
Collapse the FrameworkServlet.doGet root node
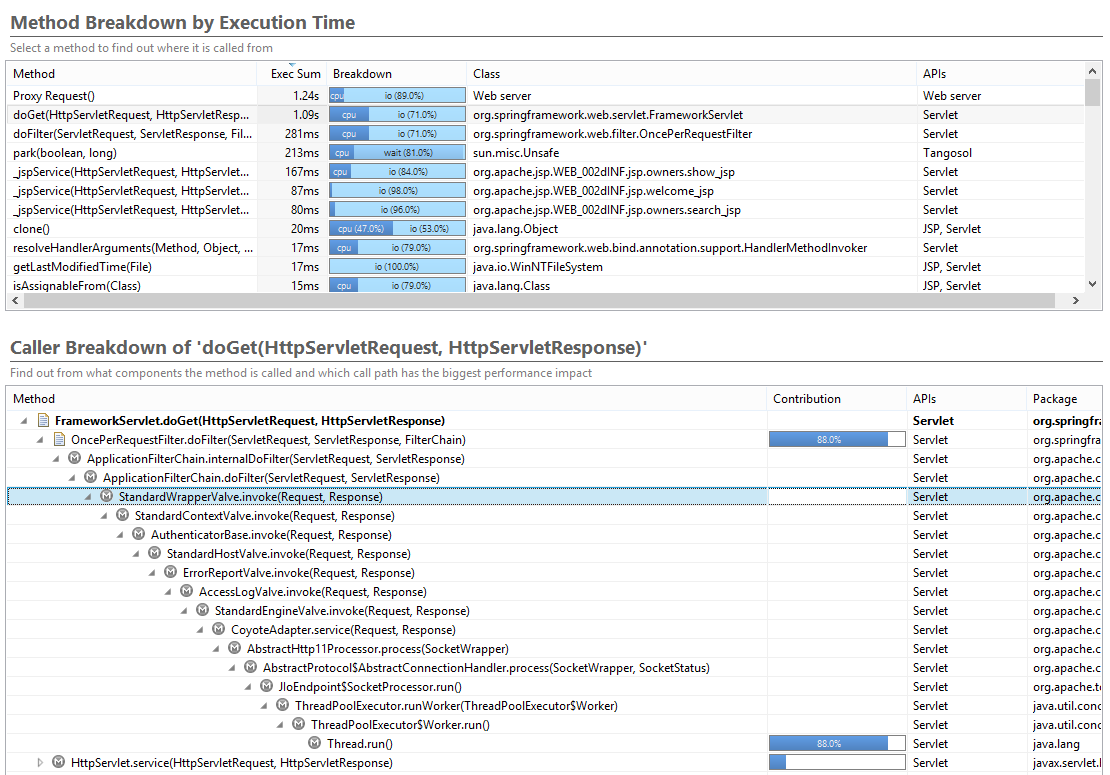[24, 421]
